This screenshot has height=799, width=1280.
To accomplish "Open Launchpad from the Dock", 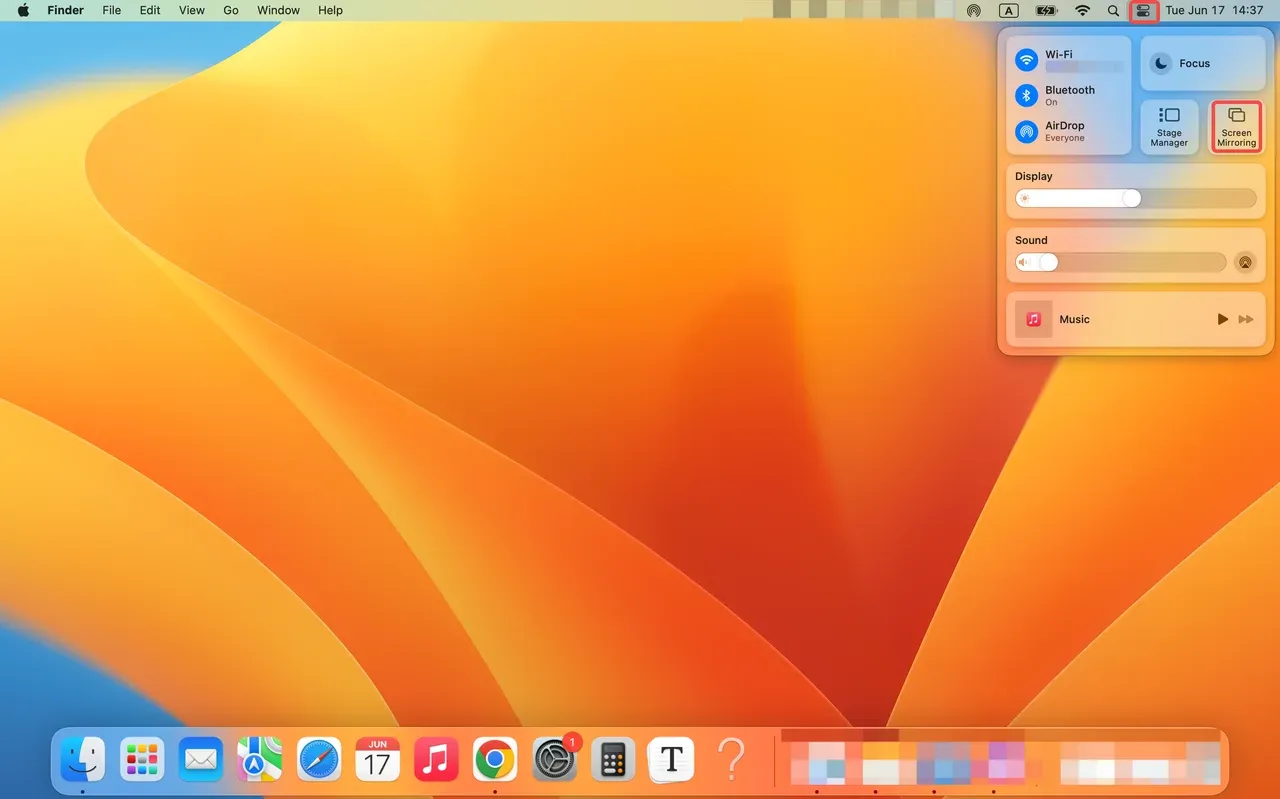I will (x=142, y=761).
